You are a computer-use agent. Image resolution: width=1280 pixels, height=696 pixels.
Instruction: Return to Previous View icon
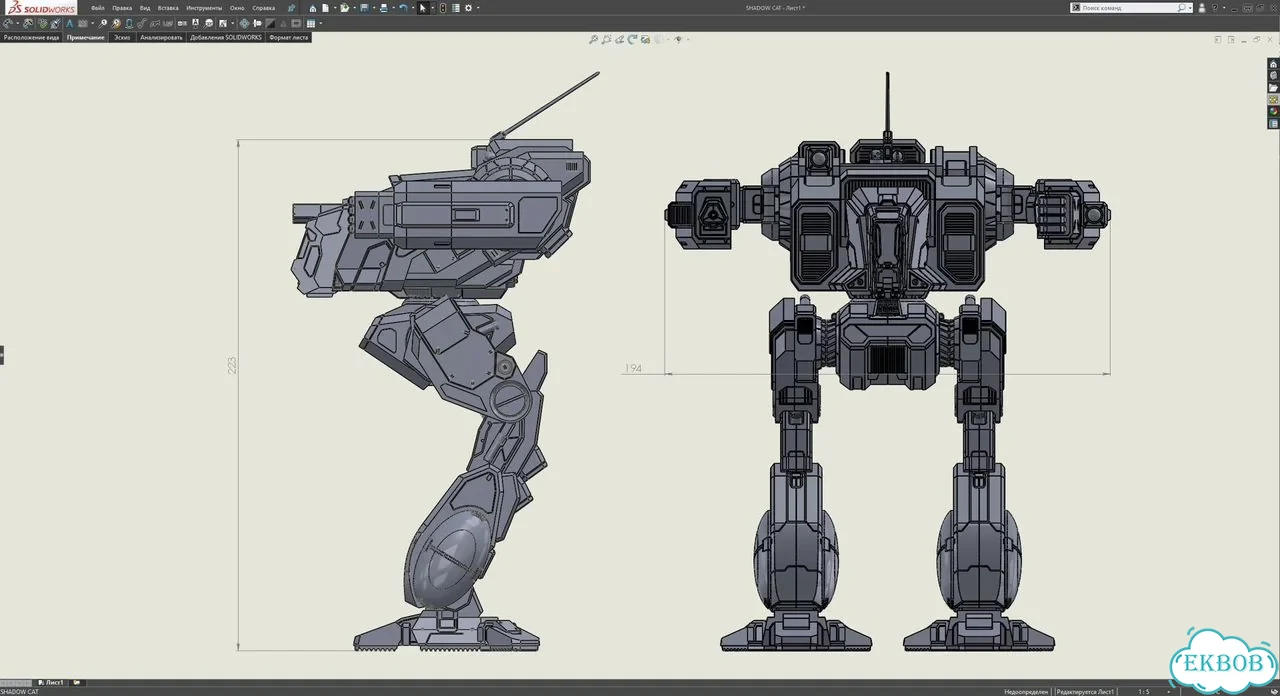619,40
